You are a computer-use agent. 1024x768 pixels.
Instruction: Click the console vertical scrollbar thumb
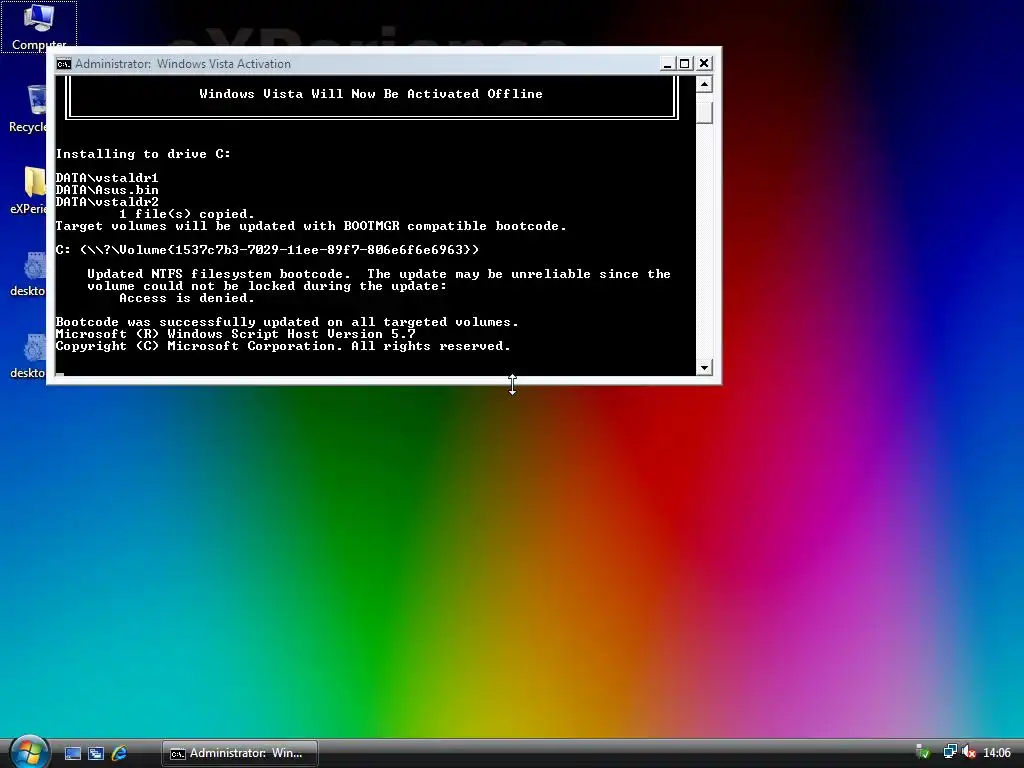point(704,112)
